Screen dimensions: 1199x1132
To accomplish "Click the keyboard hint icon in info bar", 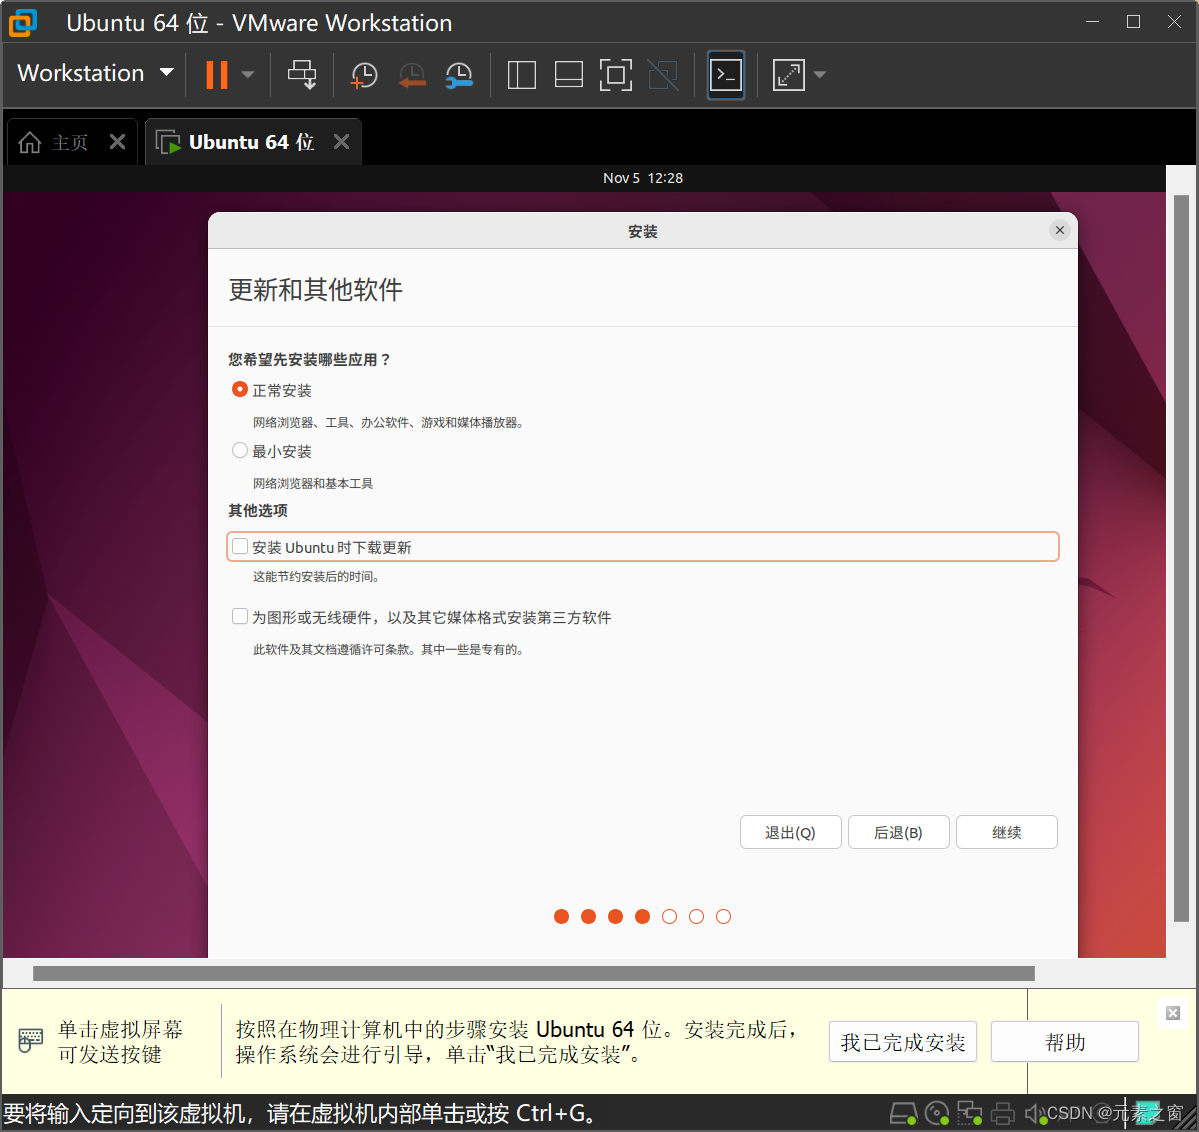I will point(31,1040).
